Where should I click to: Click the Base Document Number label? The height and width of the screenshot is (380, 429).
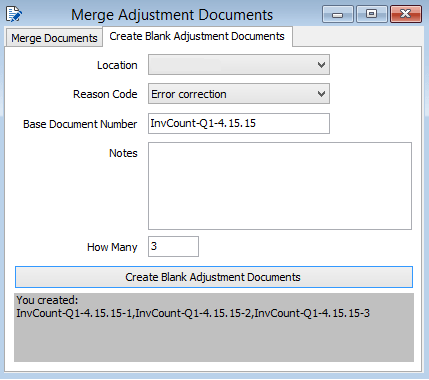pos(80,124)
